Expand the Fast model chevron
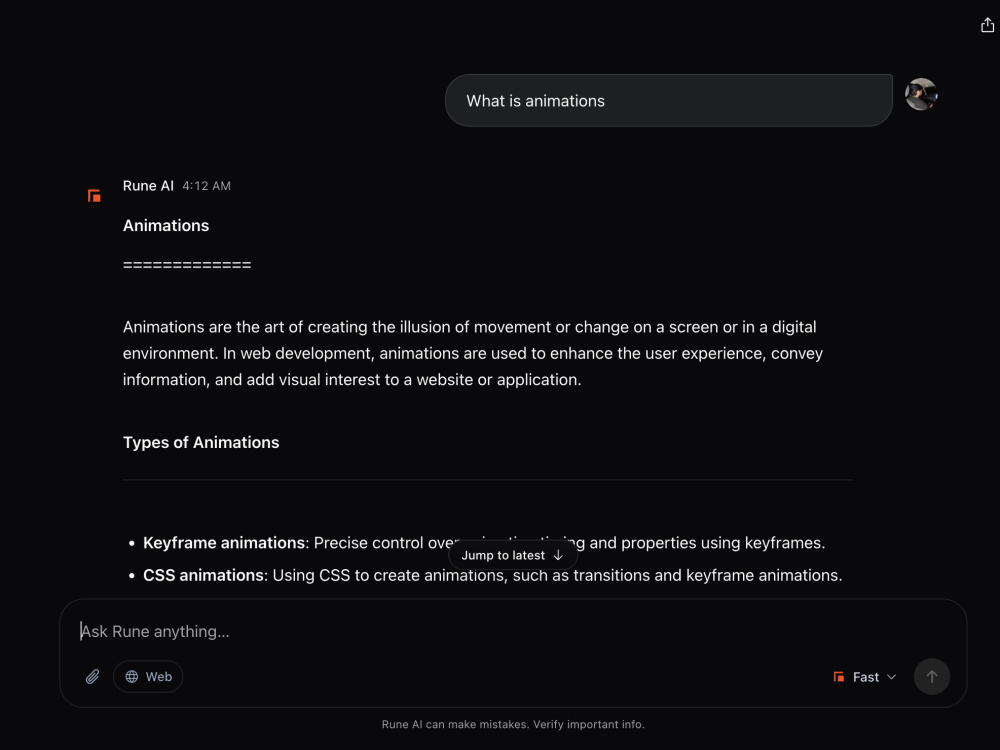The image size is (1000, 750). coord(892,677)
